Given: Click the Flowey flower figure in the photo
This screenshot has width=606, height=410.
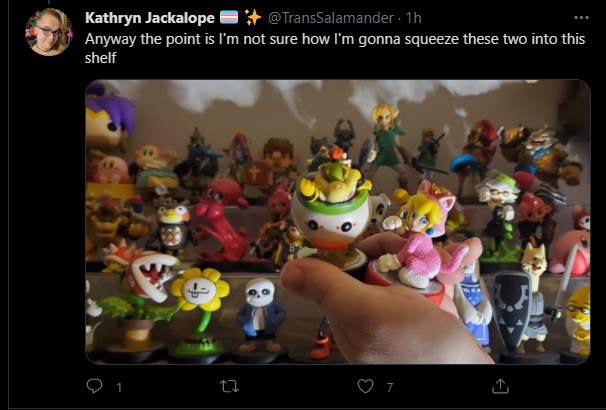Looking at the screenshot, I should [199, 309].
